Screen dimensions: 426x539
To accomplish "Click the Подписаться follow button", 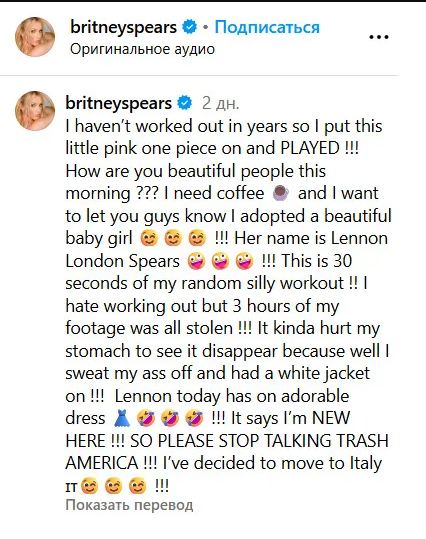I will coord(267,27).
